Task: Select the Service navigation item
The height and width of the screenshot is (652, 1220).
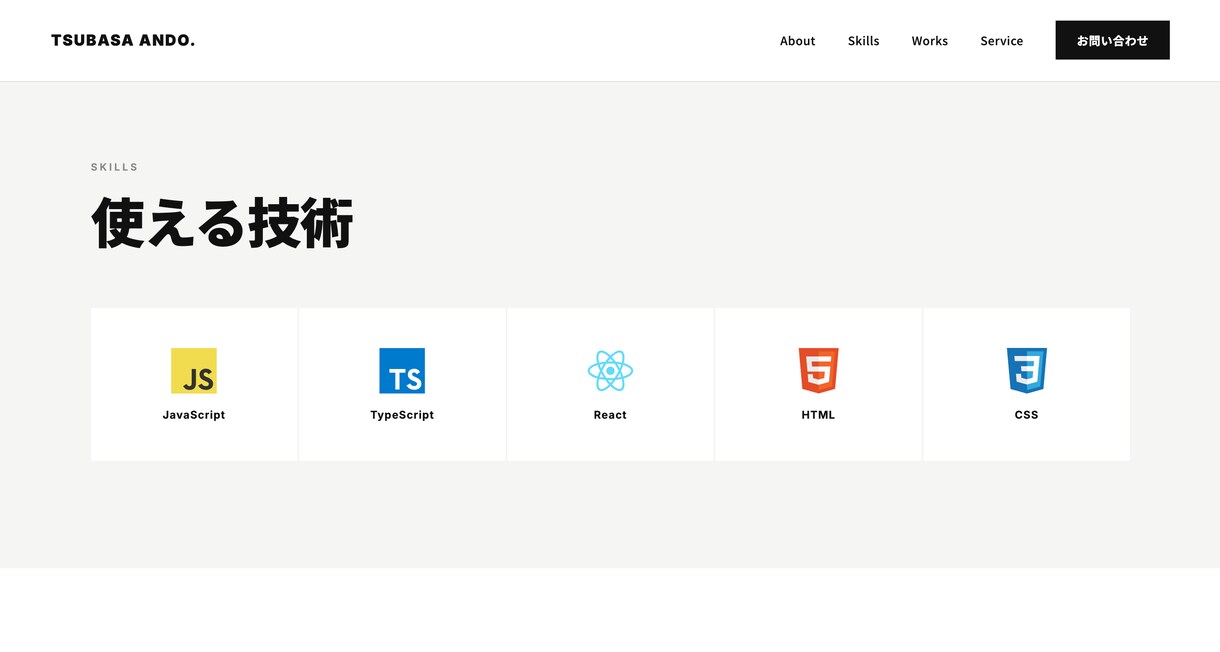Action: pyautogui.click(x=1001, y=41)
